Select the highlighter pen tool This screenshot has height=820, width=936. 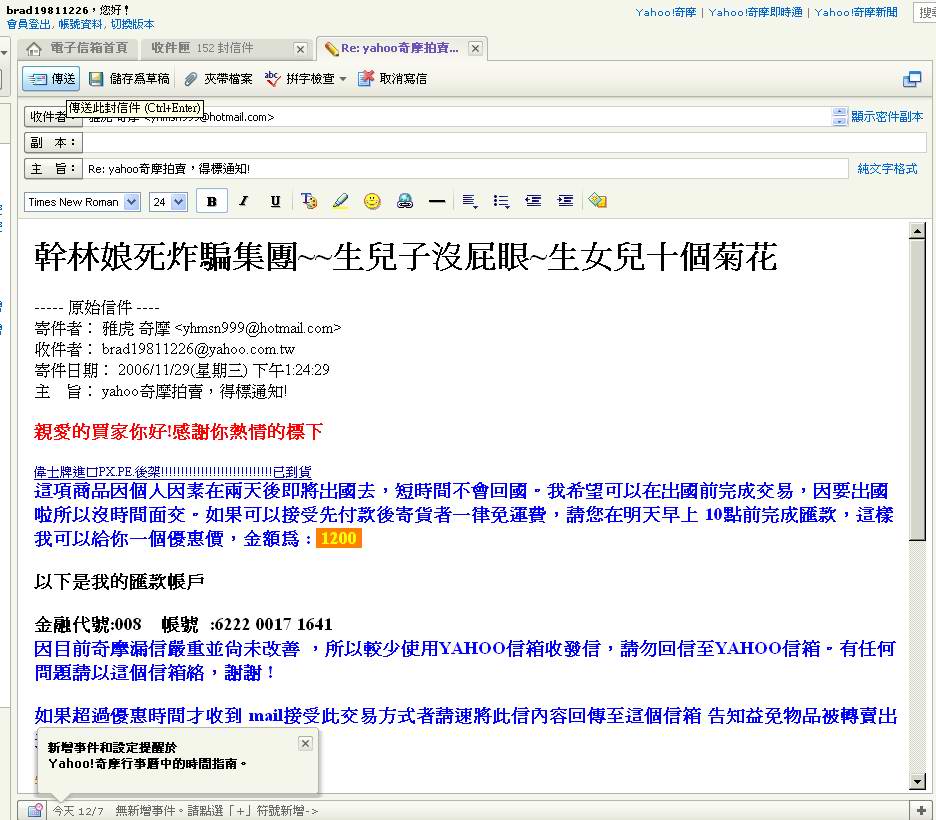(340, 201)
